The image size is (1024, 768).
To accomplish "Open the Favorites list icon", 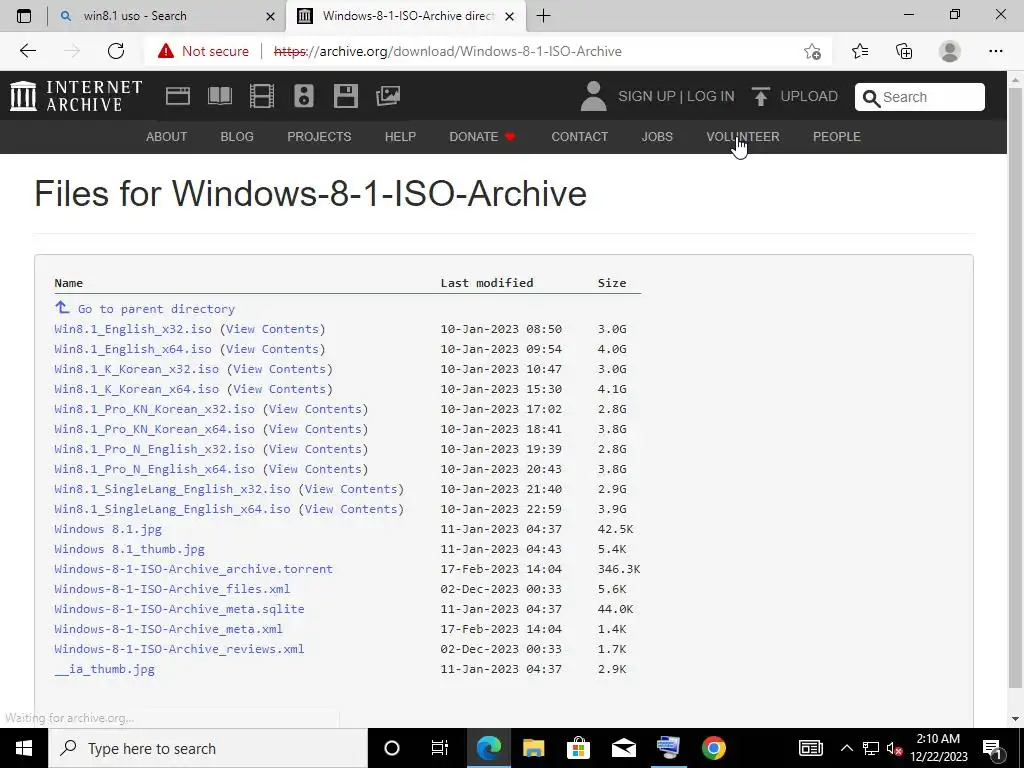I will point(860,51).
